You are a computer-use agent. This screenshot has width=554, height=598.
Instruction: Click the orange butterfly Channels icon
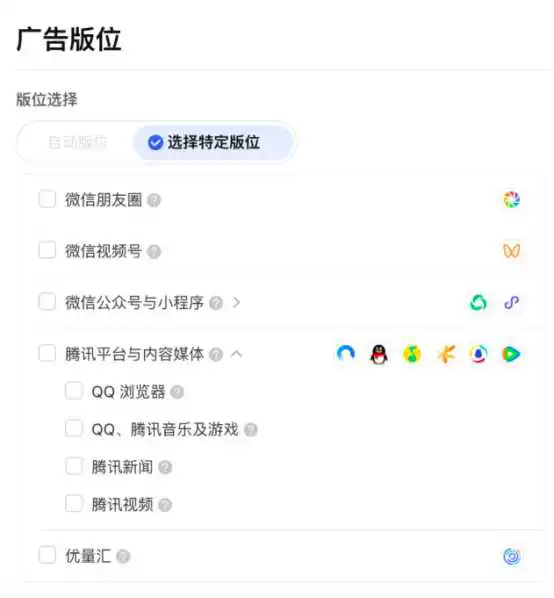coord(511,251)
